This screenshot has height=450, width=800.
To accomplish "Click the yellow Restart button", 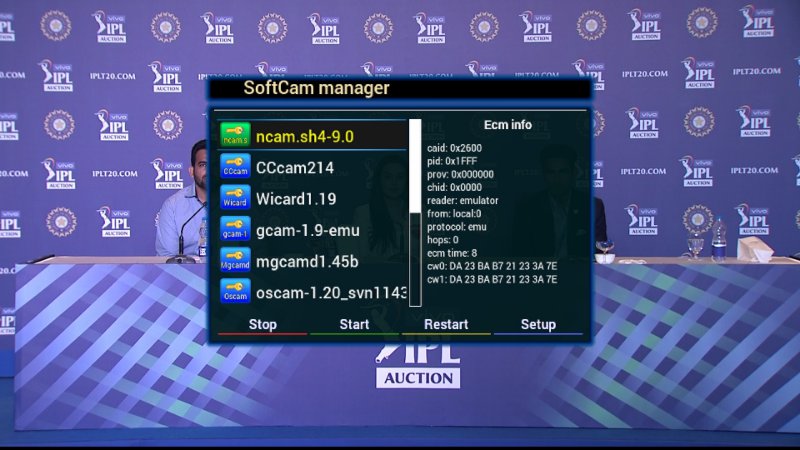I will point(446,324).
